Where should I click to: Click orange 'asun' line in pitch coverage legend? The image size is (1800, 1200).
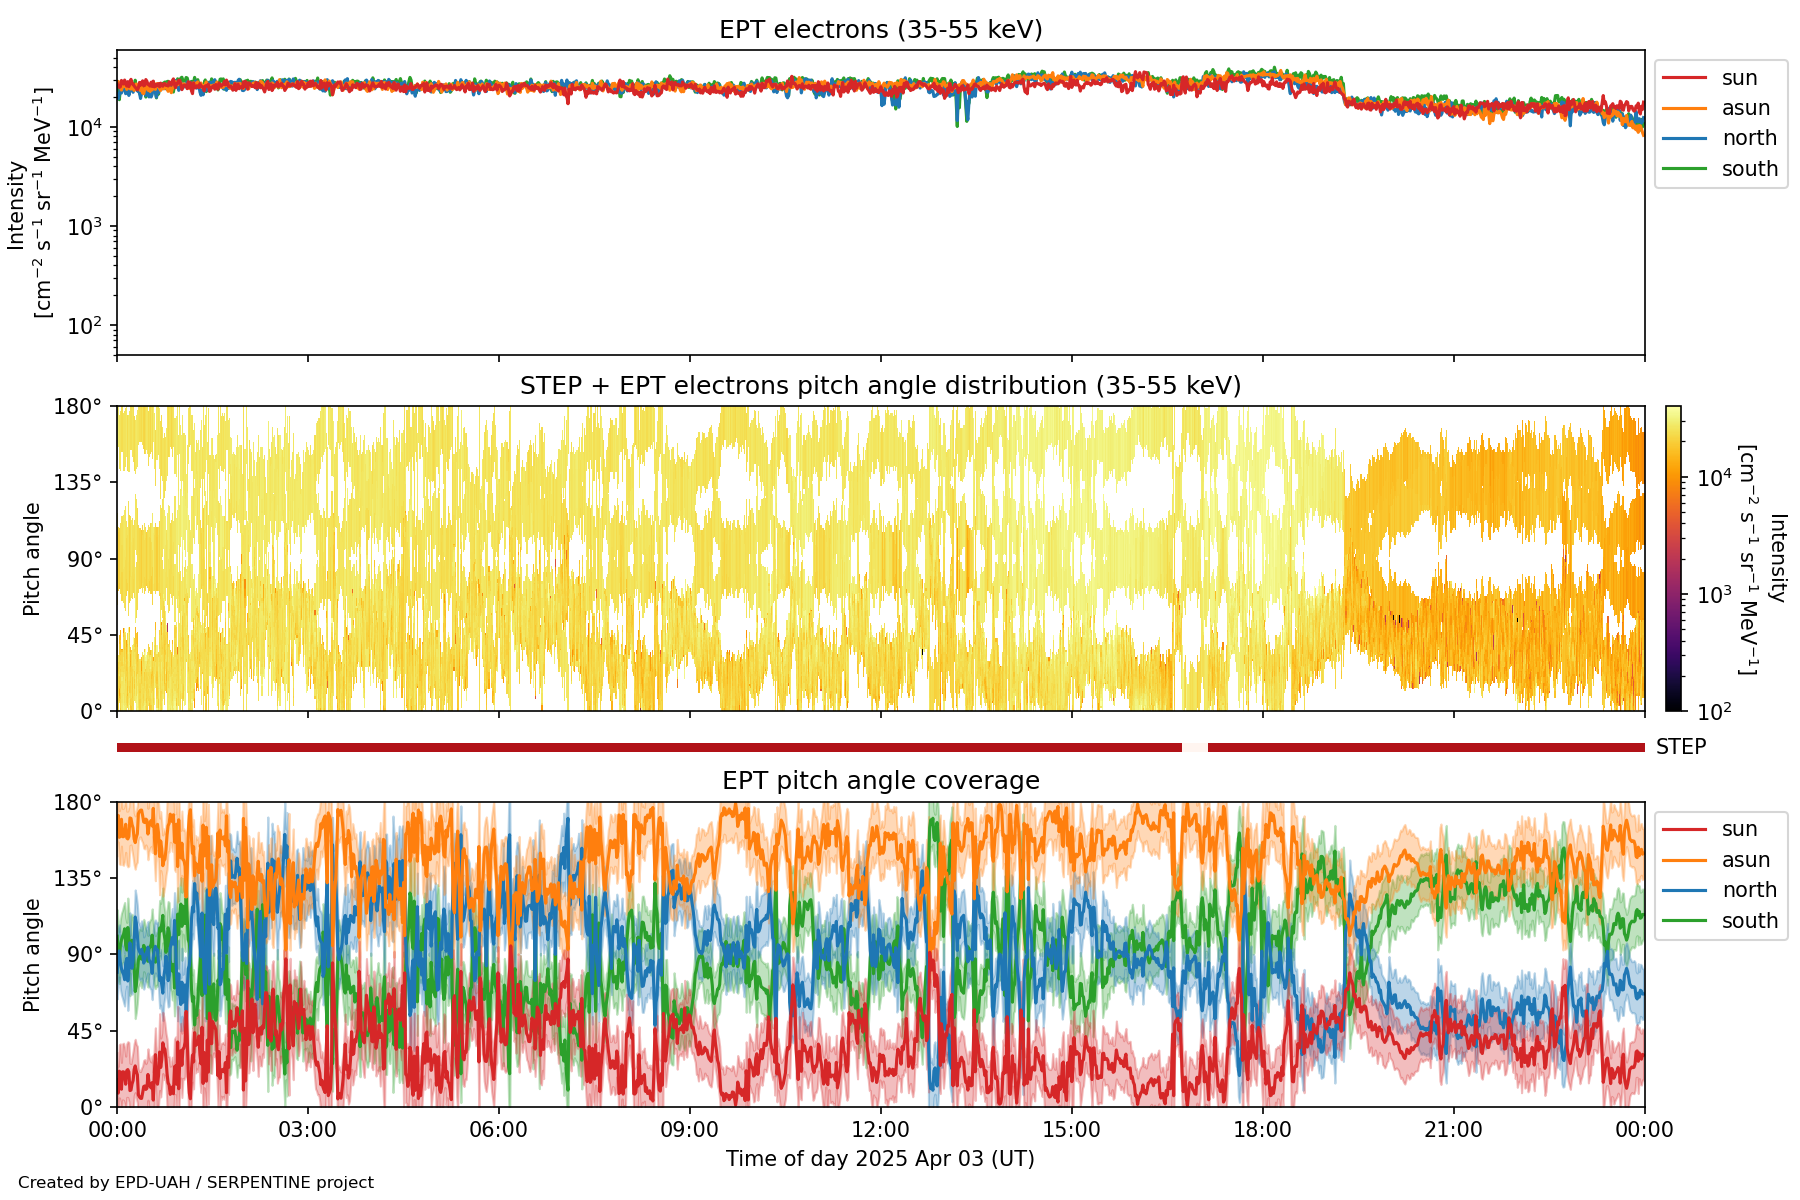click(x=1685, y=860)
